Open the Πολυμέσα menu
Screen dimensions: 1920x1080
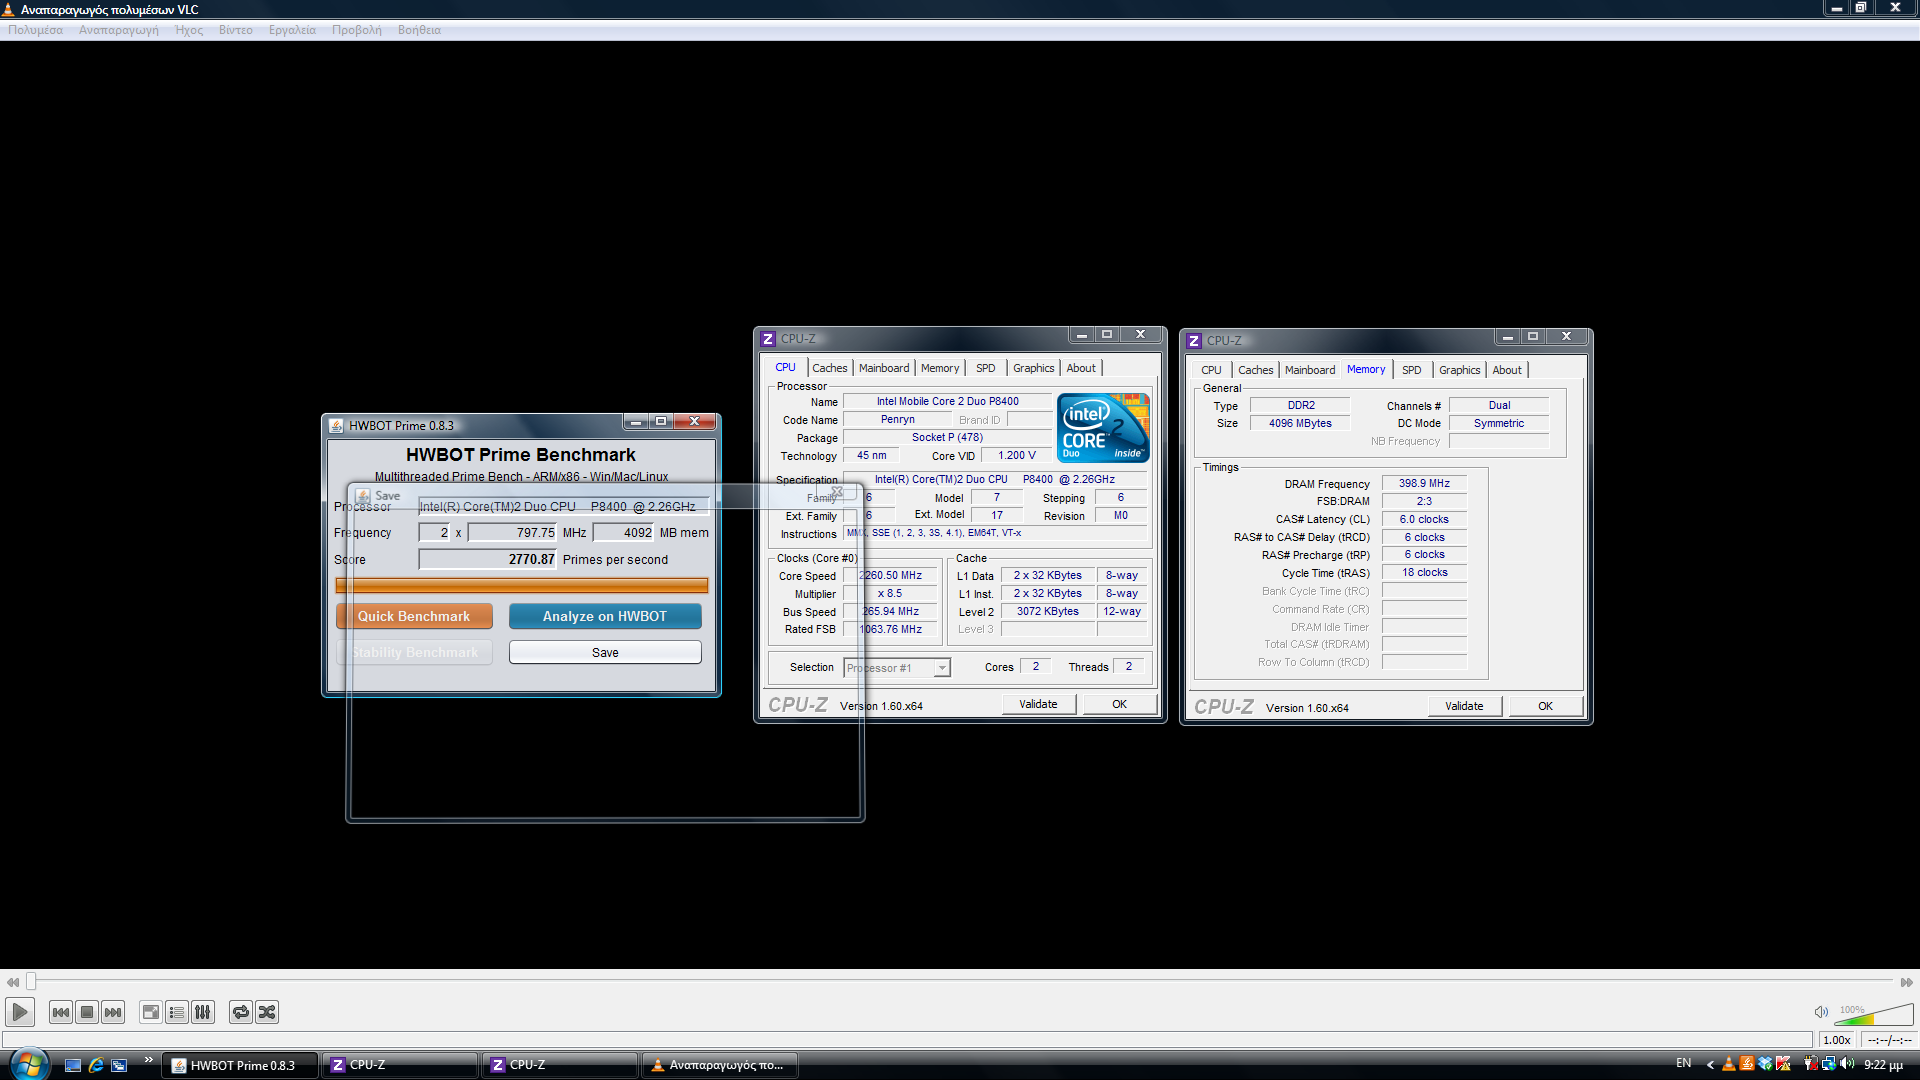pos(35,30)
